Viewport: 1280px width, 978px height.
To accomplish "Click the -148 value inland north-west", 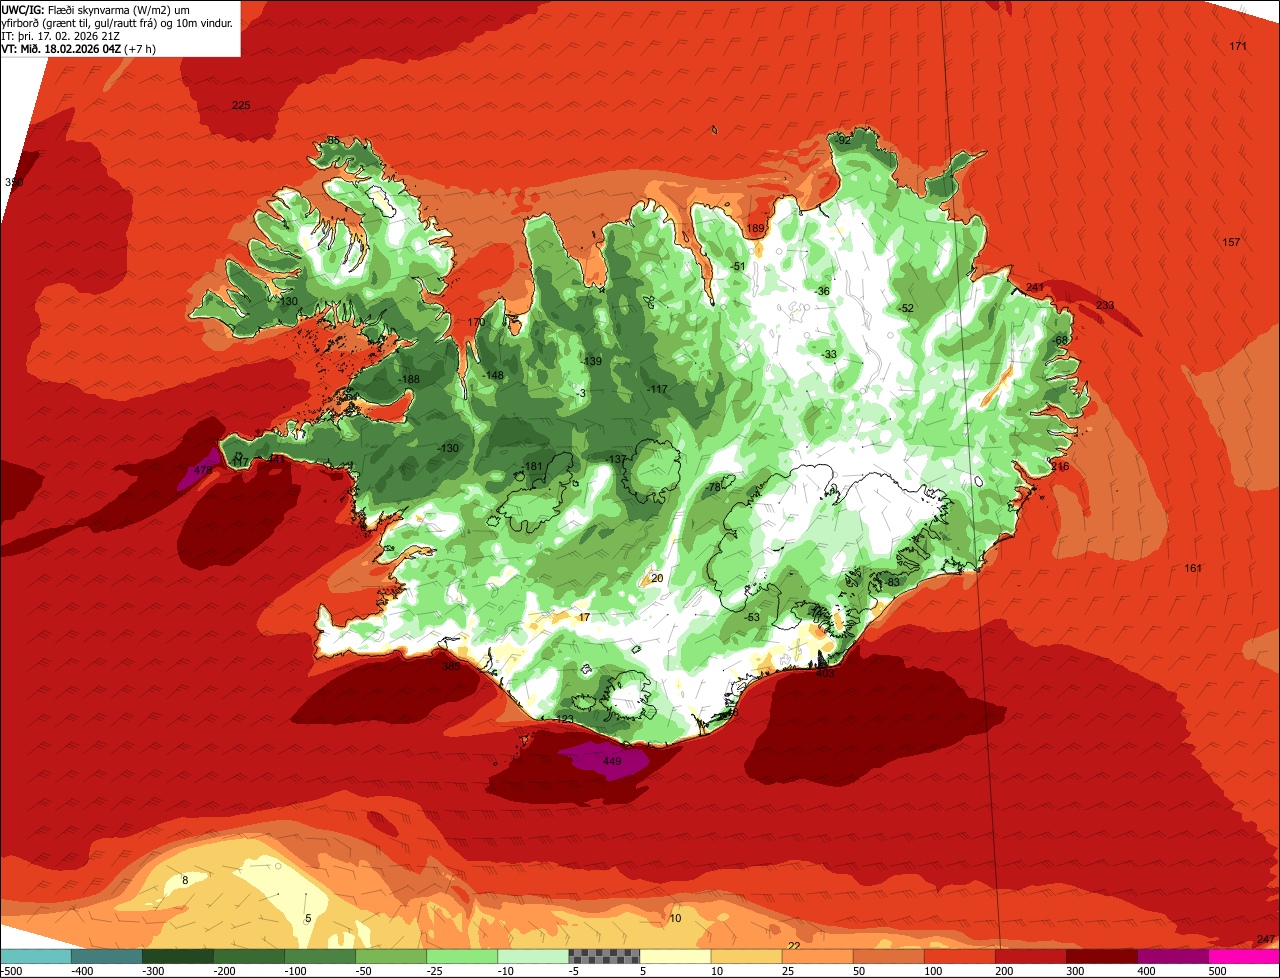I will point(493,375).
